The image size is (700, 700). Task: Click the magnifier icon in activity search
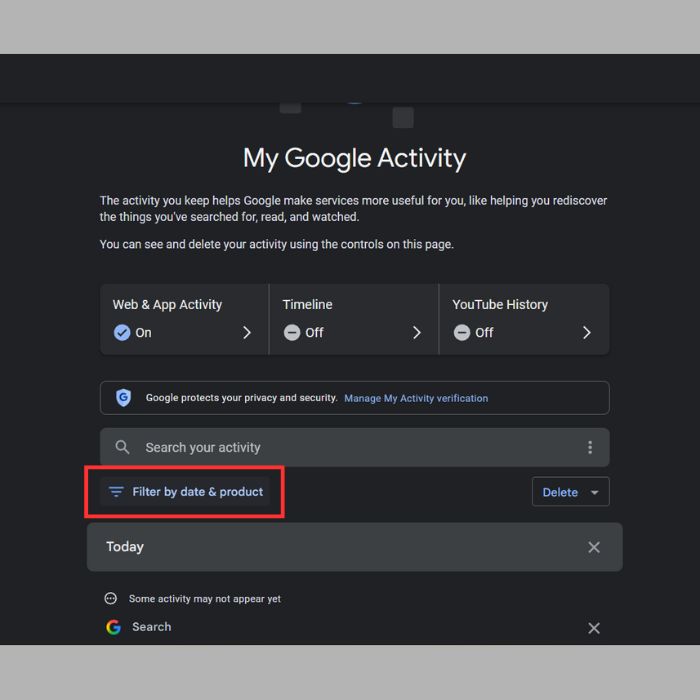click(x=122, y=447)
